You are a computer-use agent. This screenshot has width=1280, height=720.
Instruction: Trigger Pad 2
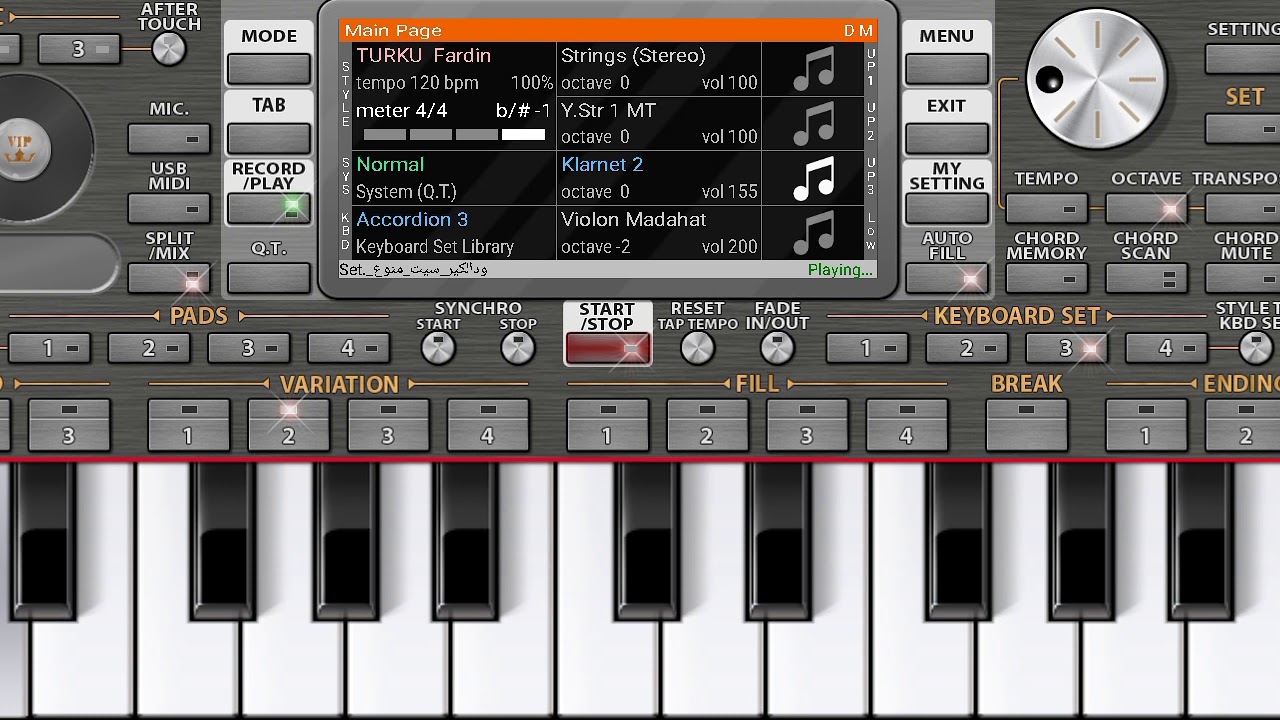(148, 348)
